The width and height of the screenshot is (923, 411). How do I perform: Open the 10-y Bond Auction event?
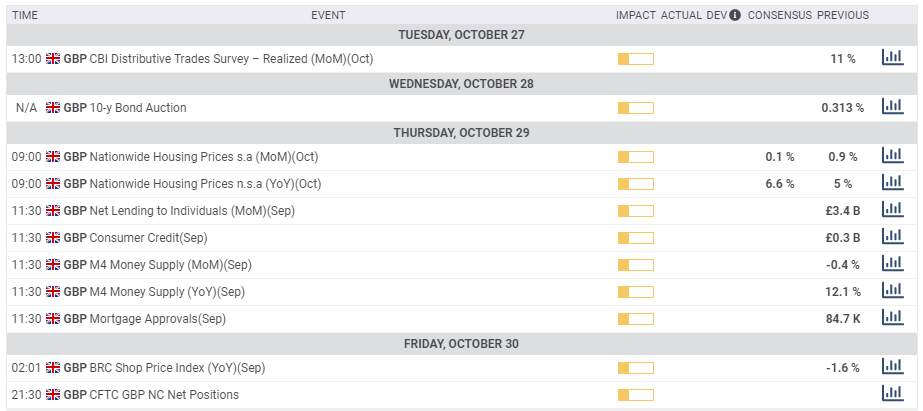138,108
